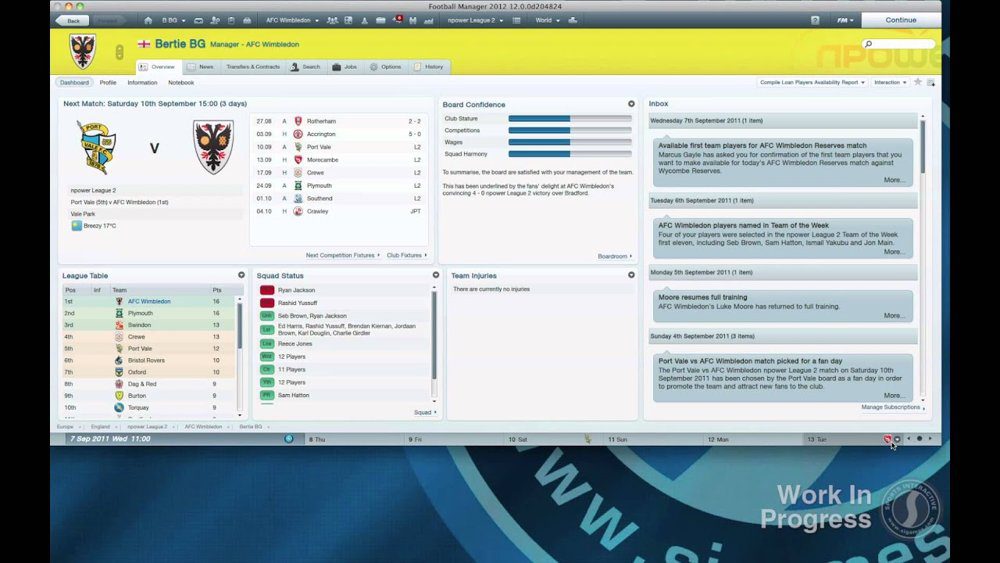The width and height of the screenshot is (1000, 563).
Task: Open the AFC Wimbledon club dropdown
Action: click(x=292, y=20)
